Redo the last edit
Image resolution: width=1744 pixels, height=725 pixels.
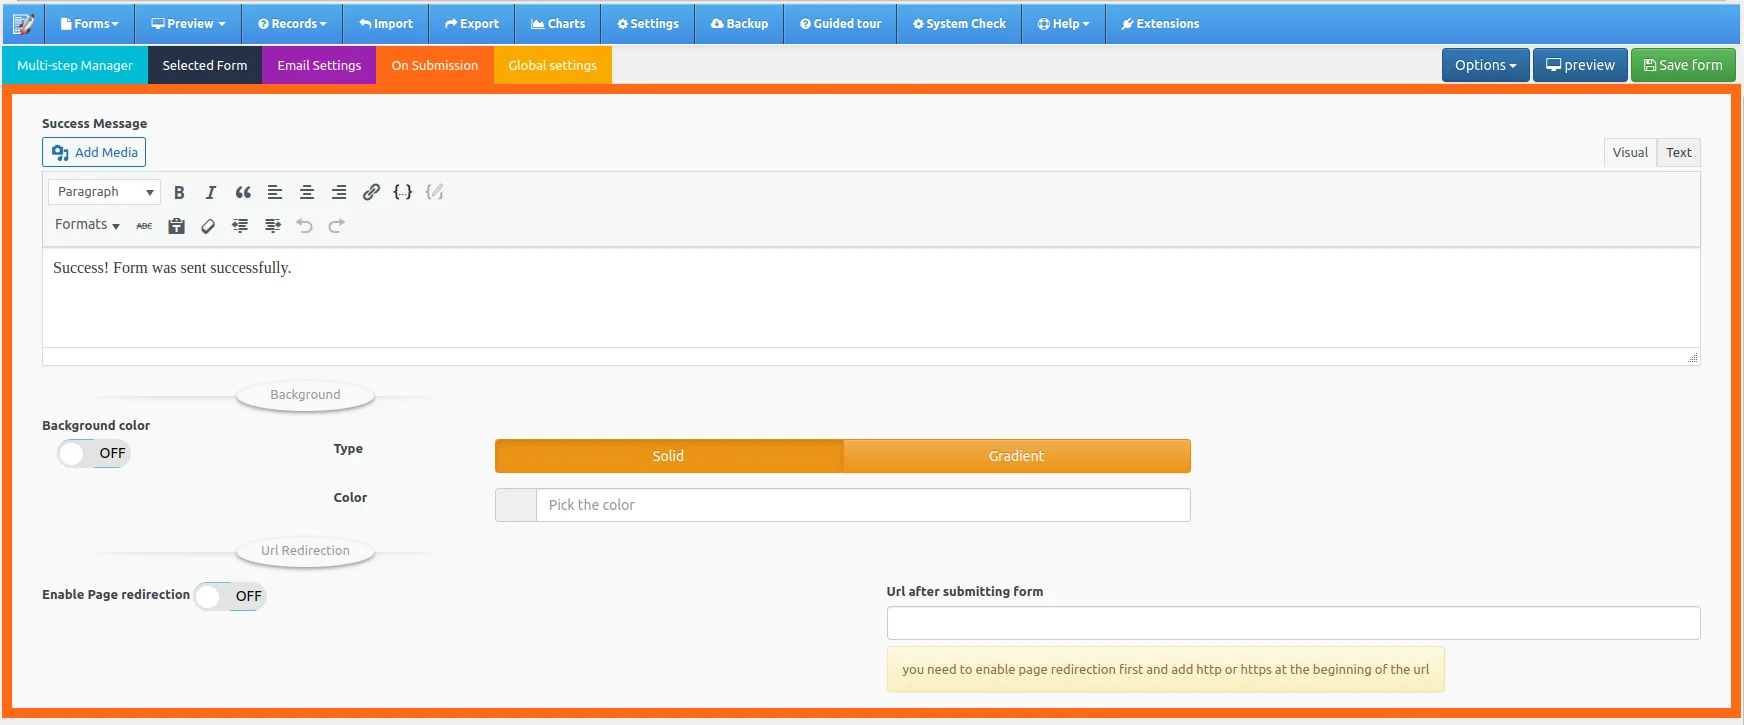coord(337,226)
